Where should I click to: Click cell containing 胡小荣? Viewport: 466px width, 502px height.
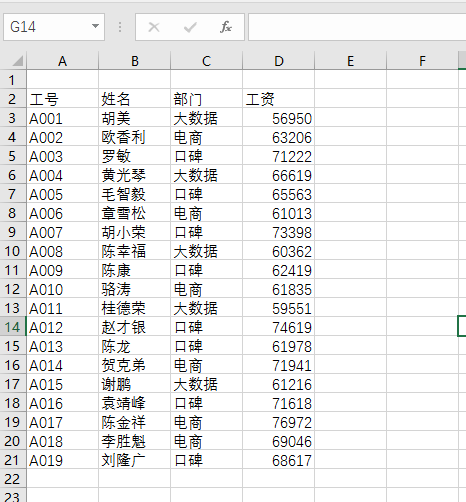coord(135,231)
